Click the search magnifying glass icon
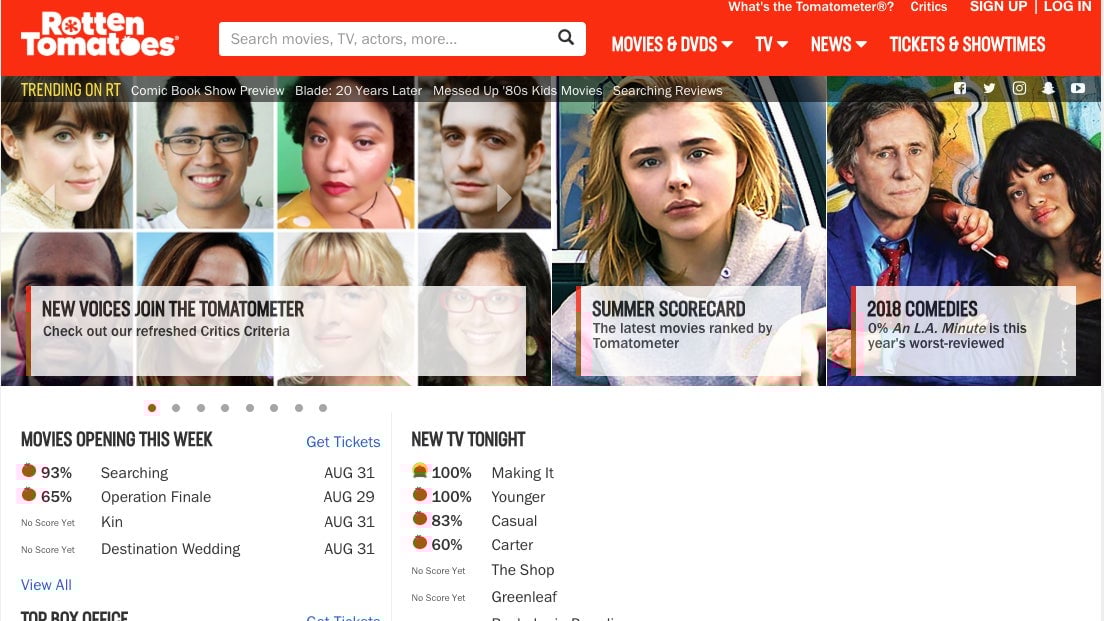The width and height of the screenshot is (1104, 621). pyautogui.click(x=566, y=37)
